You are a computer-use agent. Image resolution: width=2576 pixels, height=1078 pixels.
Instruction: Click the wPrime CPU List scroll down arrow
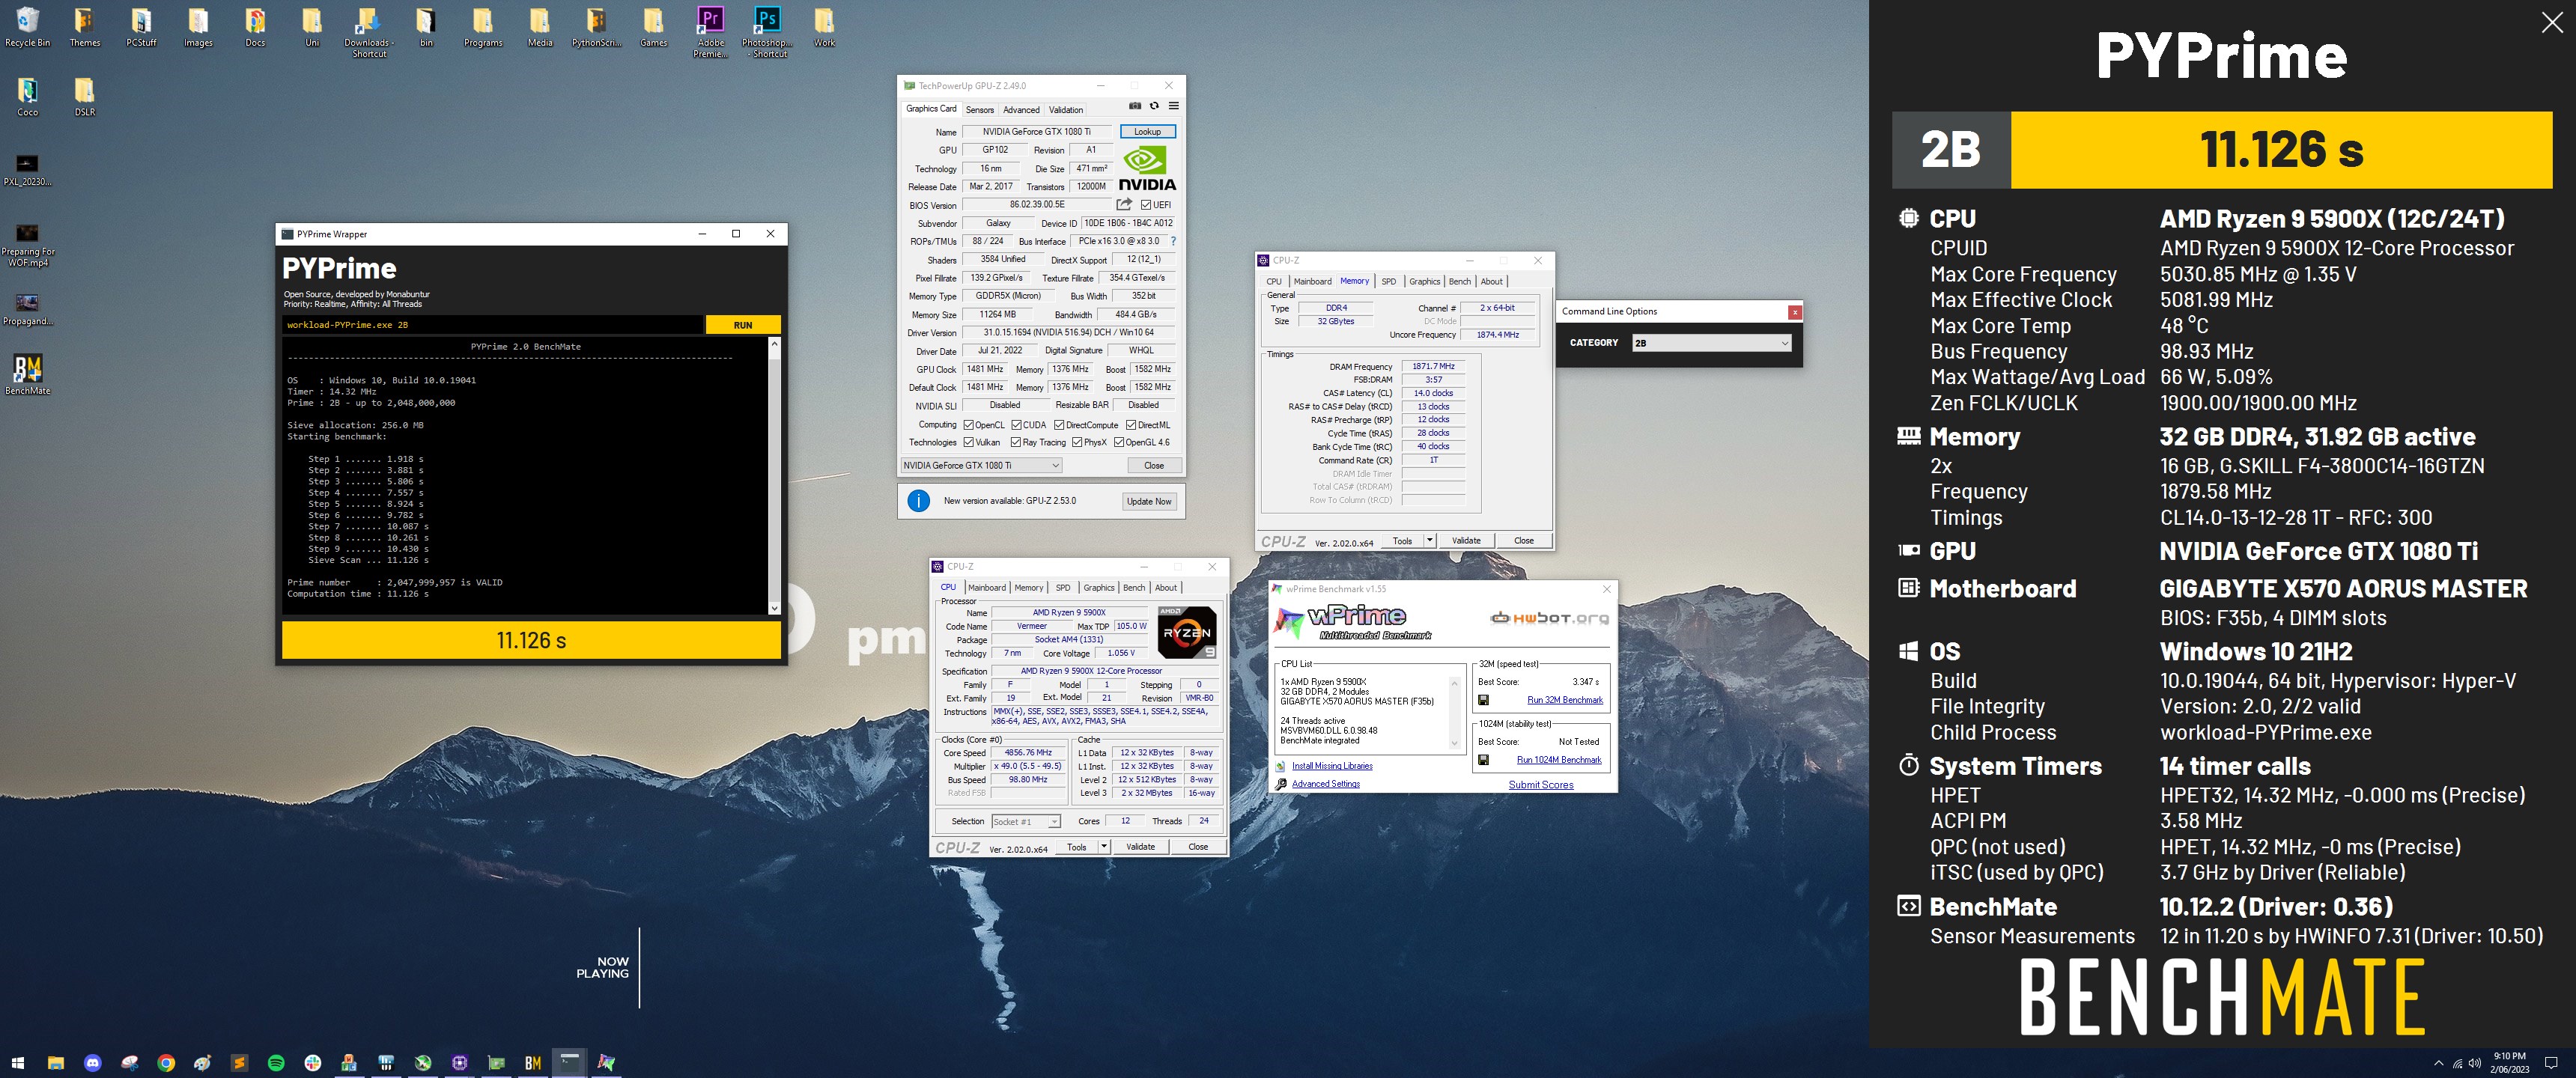[x=1455, y=743]
